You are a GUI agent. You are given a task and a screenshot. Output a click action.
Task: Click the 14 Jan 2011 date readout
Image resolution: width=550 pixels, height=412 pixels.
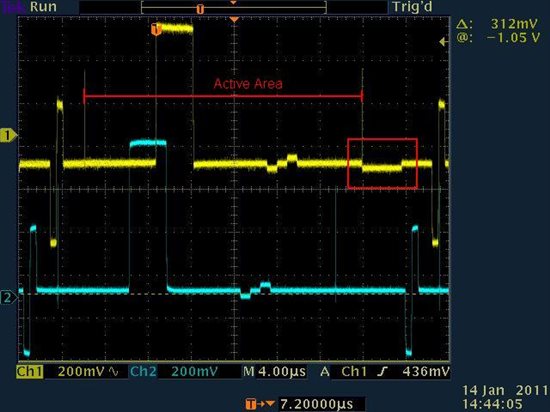pyautogui.click(x=505, y=390)
